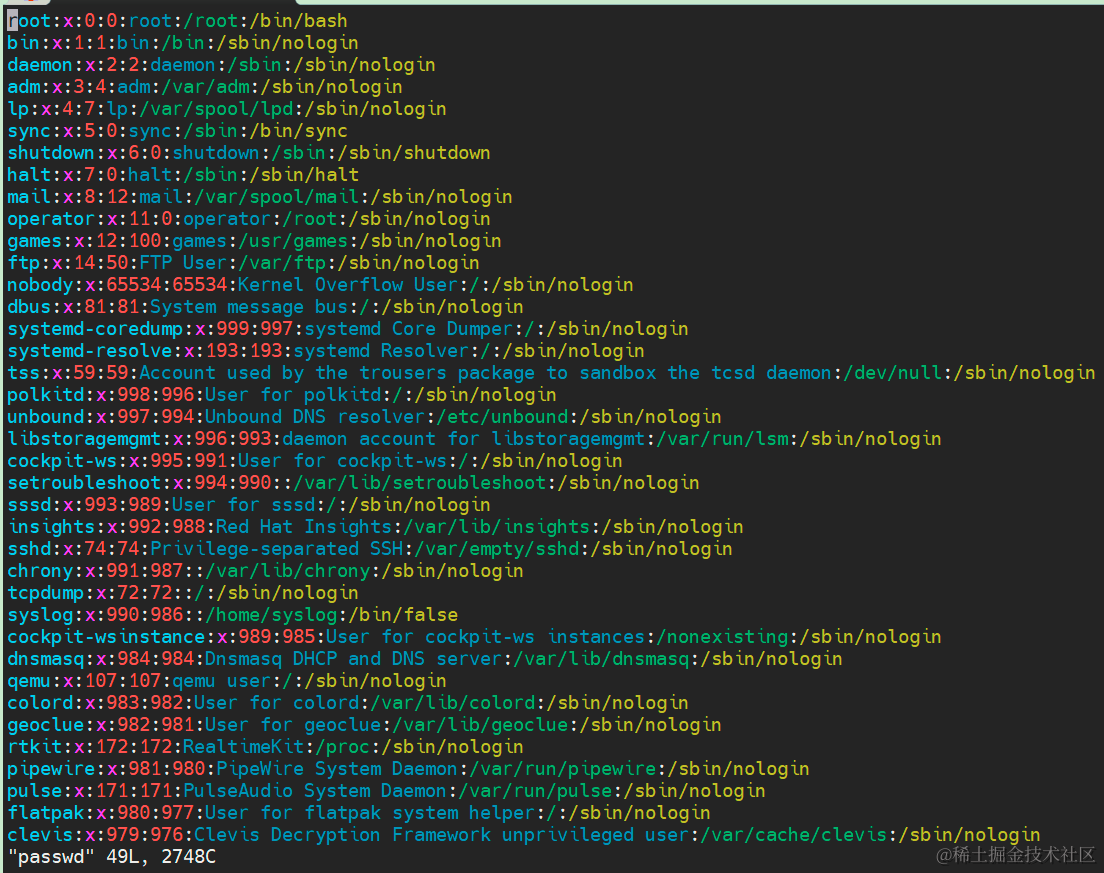The width and height of the screenshot is (1104, 873).
Task: Click the "setroubleshoot" username at line start
Action: [84, 483]
